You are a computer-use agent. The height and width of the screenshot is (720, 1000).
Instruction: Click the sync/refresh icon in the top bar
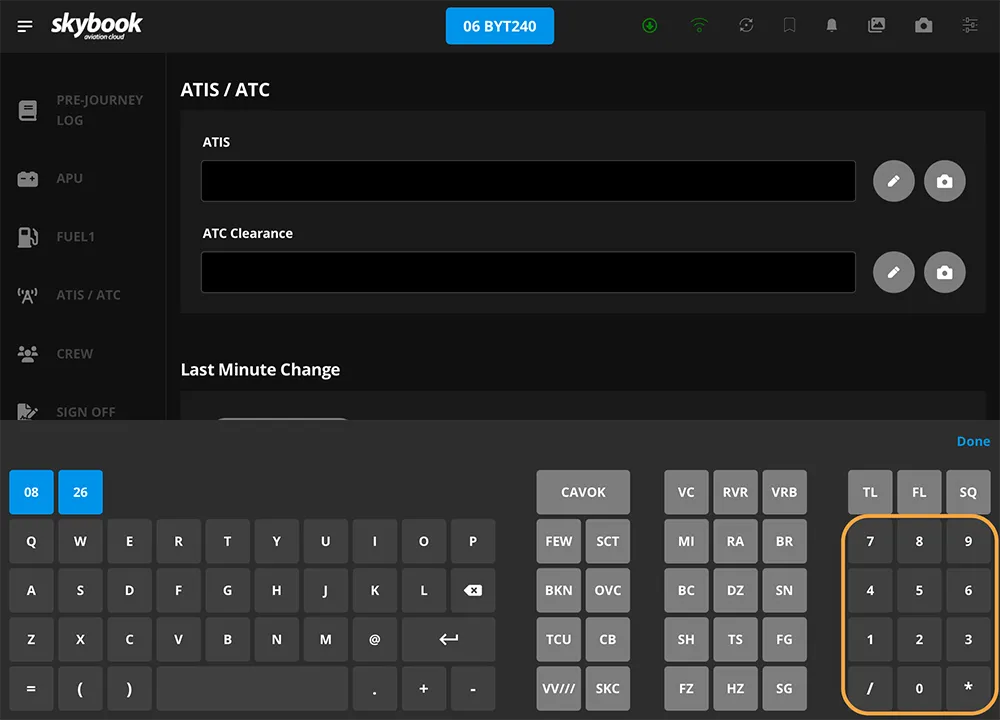point(746,25)
